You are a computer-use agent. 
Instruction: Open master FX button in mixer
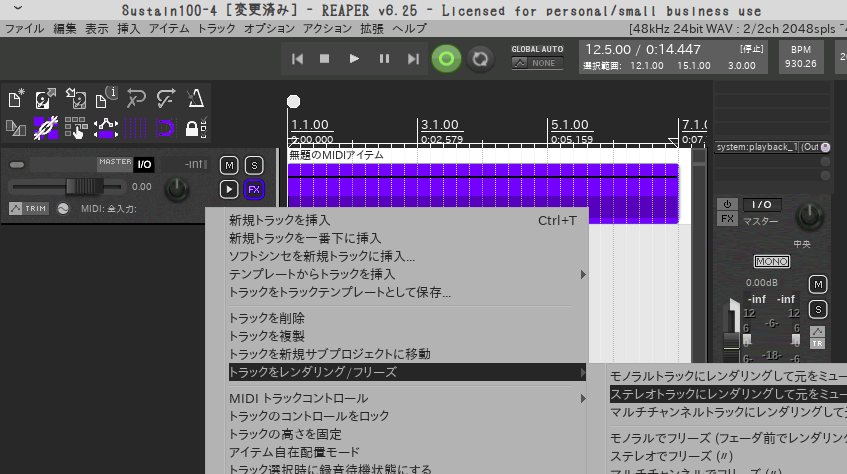[x=727, y=219]
